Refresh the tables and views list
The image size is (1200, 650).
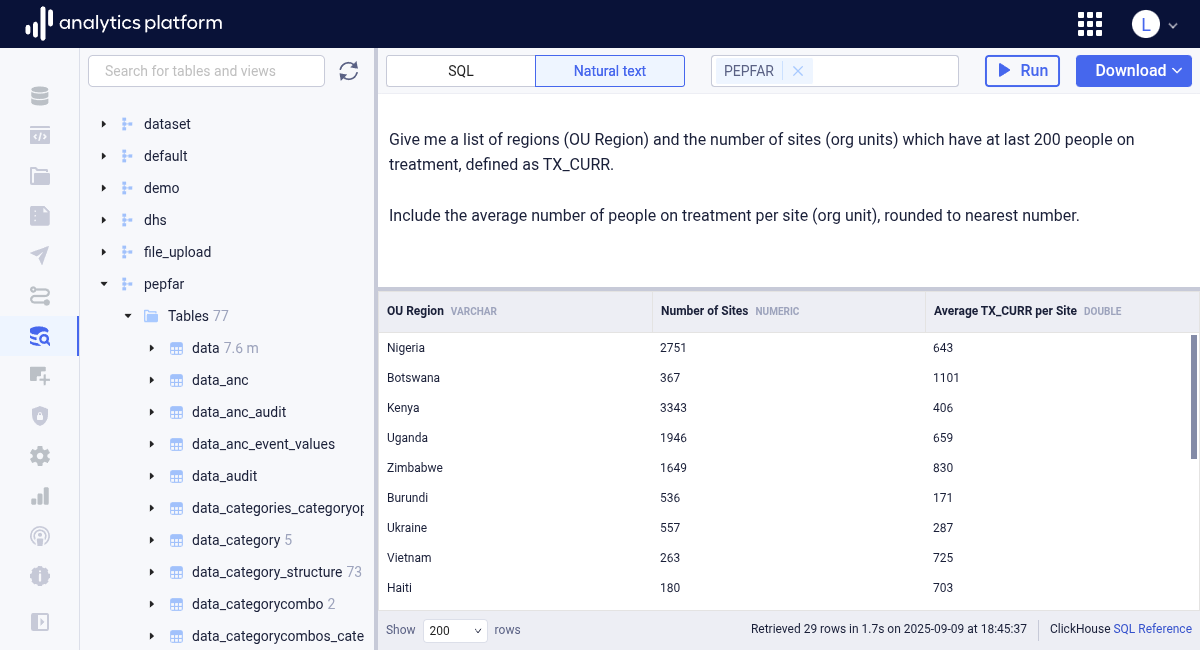click(348, 71)
